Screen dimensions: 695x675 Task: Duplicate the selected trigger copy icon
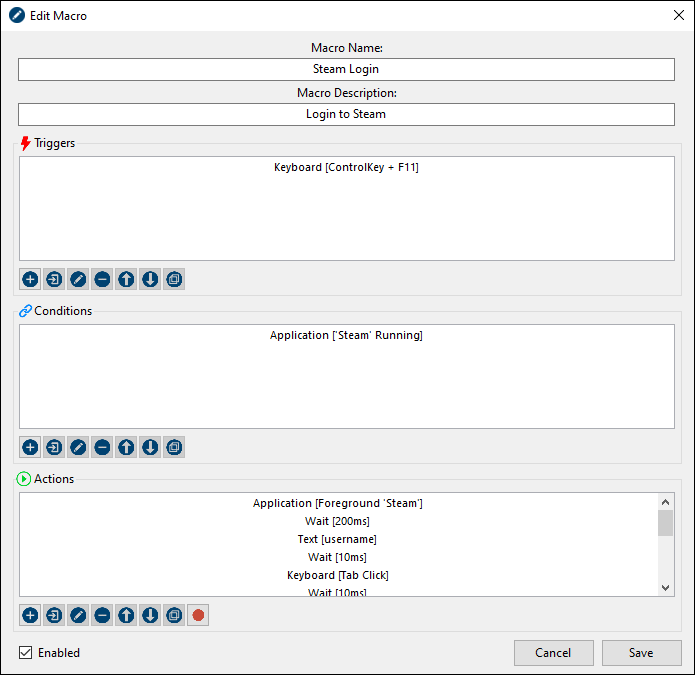[x=174, y=279]
